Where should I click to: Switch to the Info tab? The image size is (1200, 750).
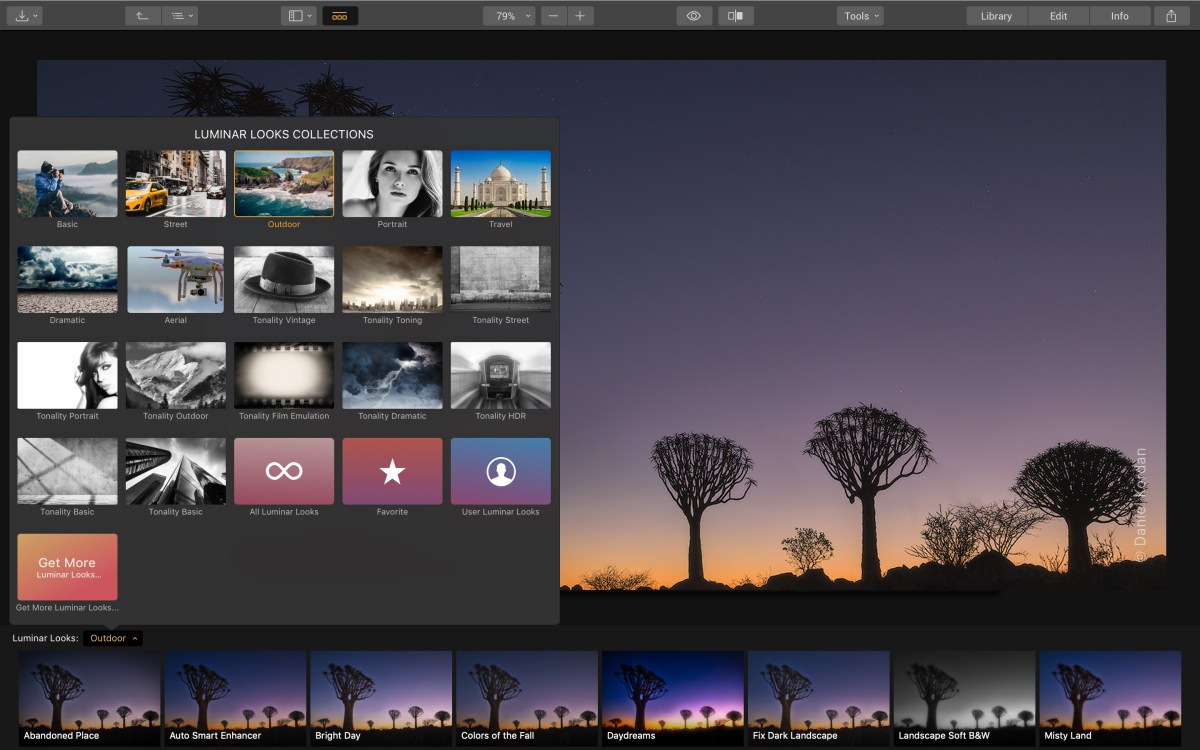[1119, 16]
